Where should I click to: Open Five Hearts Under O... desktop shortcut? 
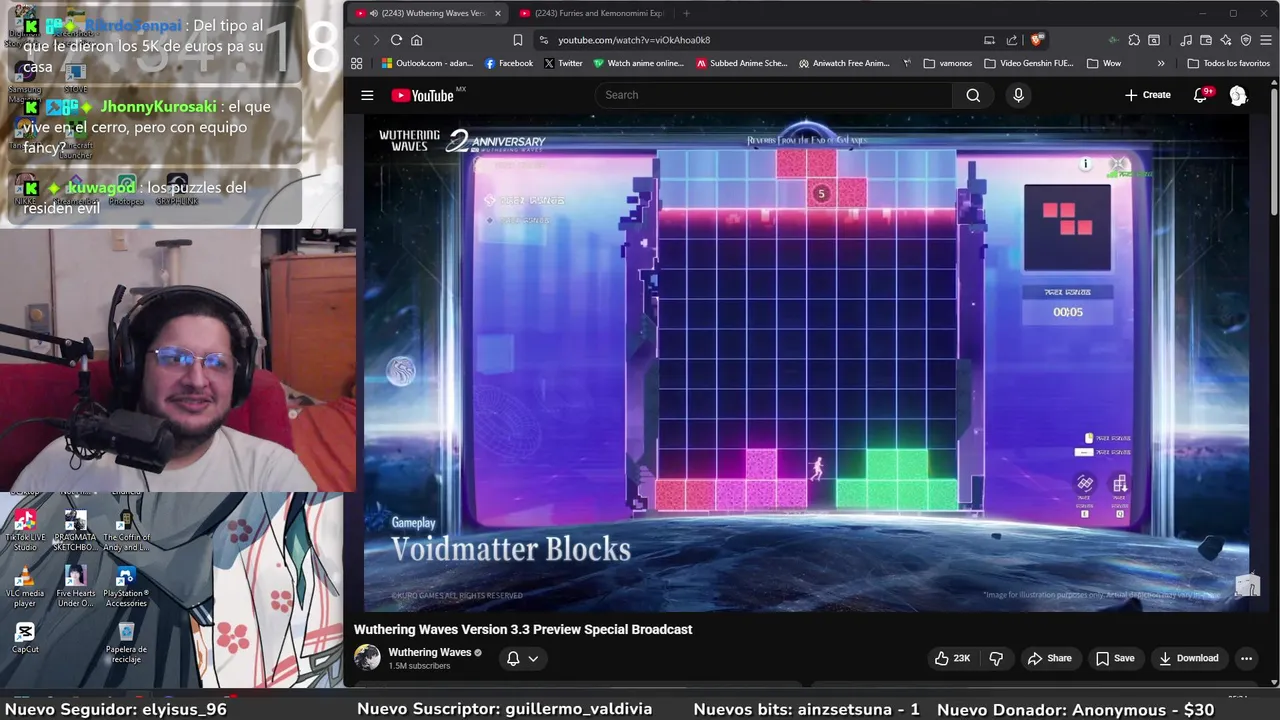[x=75, y=587]
